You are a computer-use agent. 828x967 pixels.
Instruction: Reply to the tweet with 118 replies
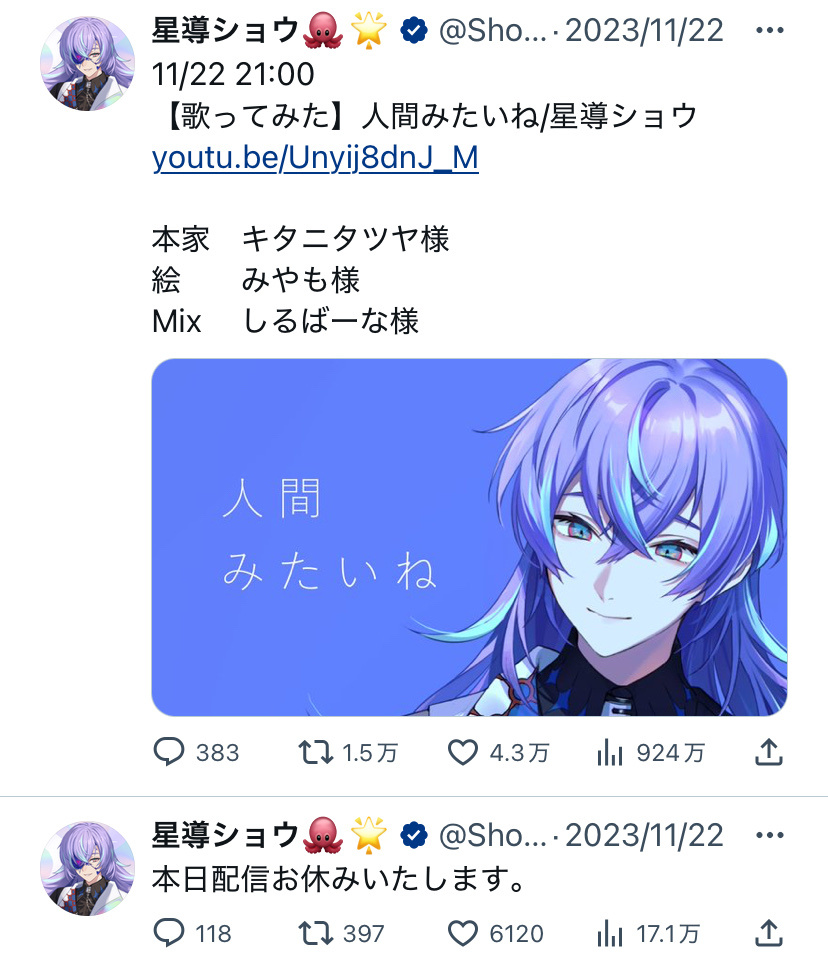tap(168, 933)
